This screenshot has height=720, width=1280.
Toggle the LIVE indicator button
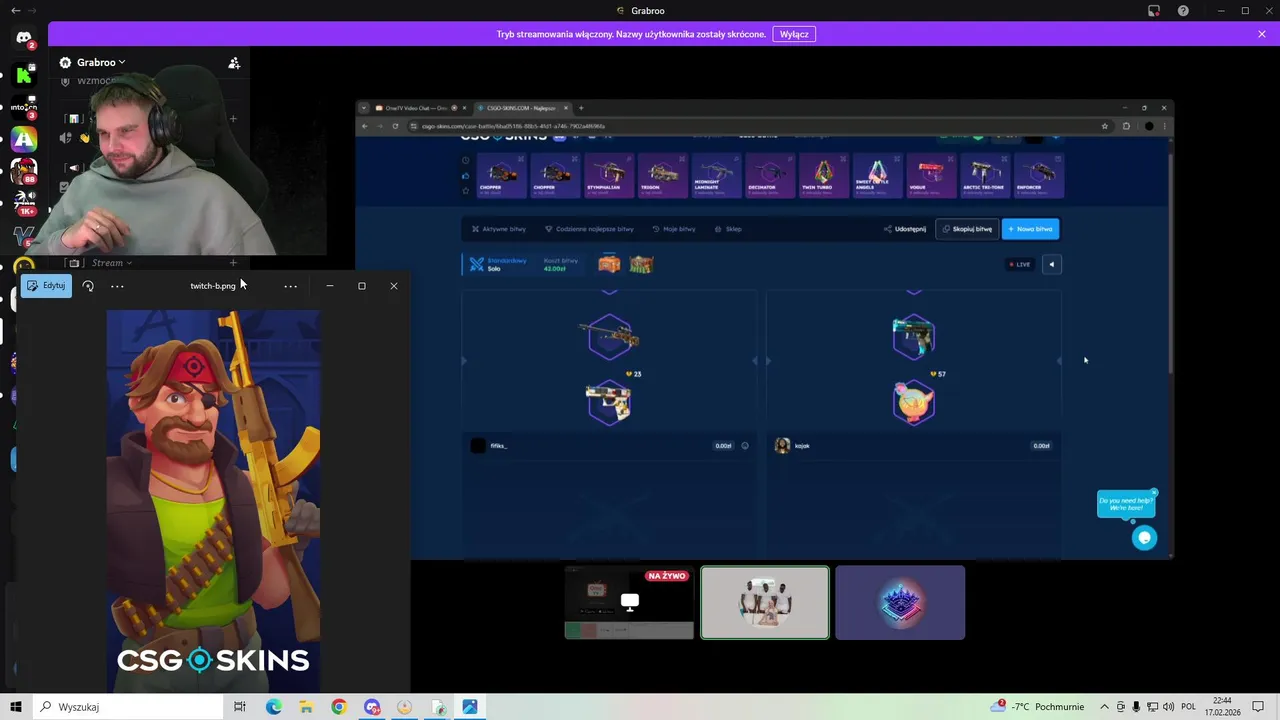[1020, 264]
